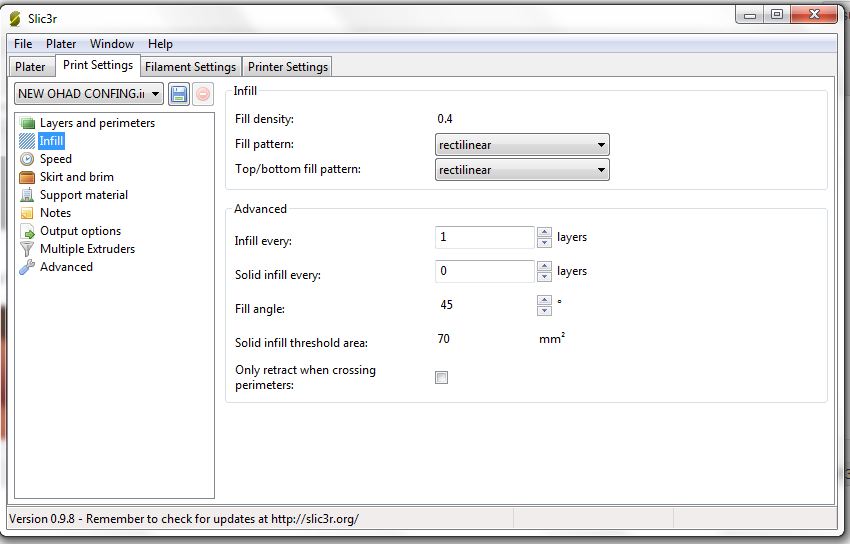This screenshot has width=850, height=544.
Task: Click the 'Fill density:' label
Action: click(x=265, y=119)
